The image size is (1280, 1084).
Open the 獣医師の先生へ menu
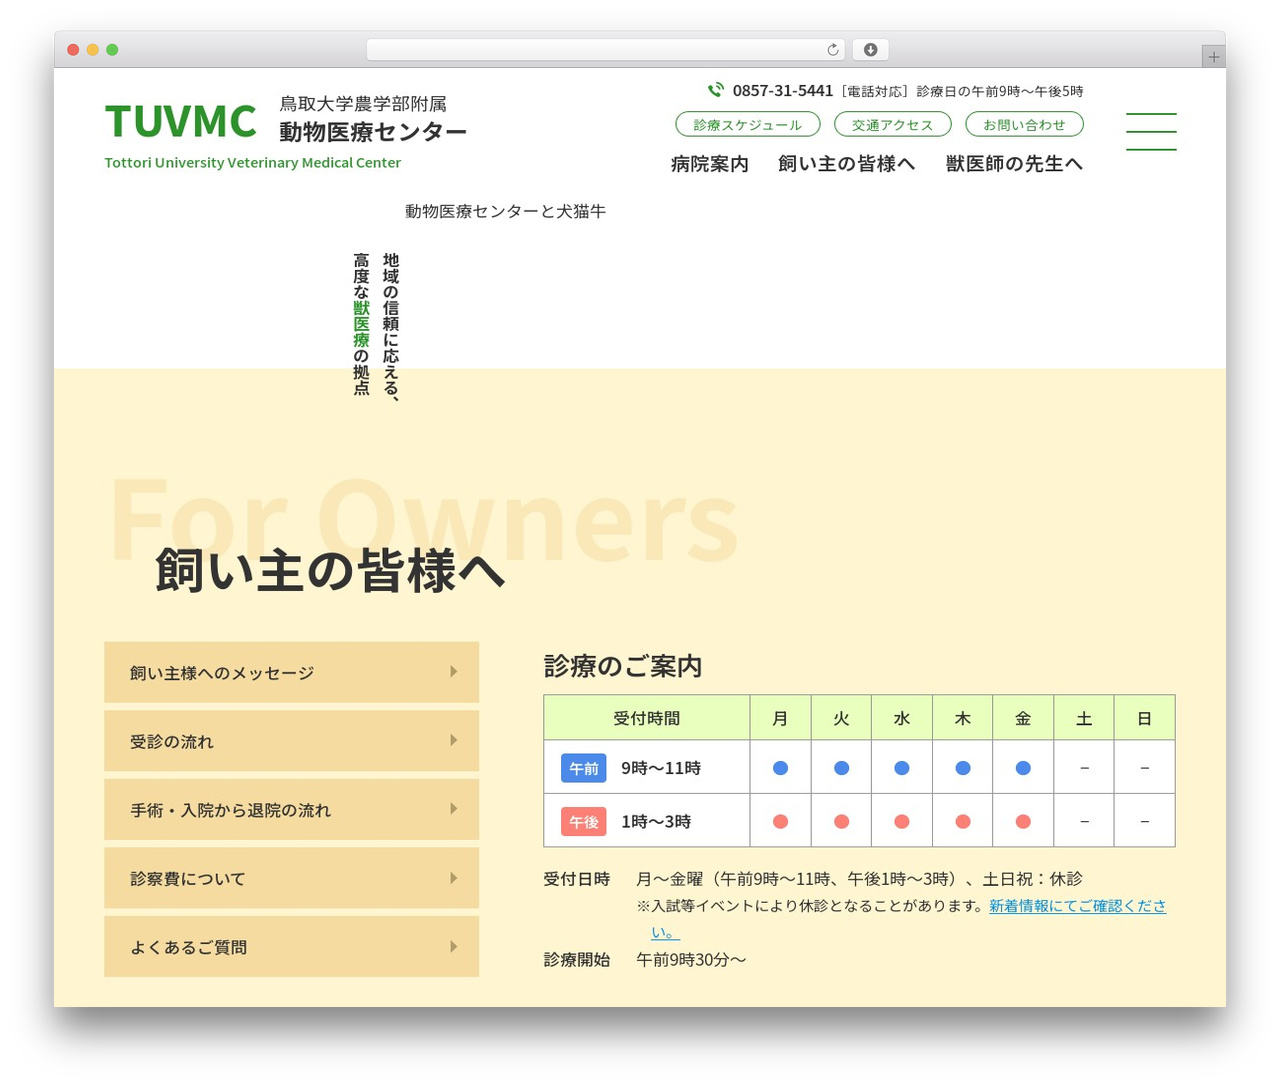[x=1014, y=164]
